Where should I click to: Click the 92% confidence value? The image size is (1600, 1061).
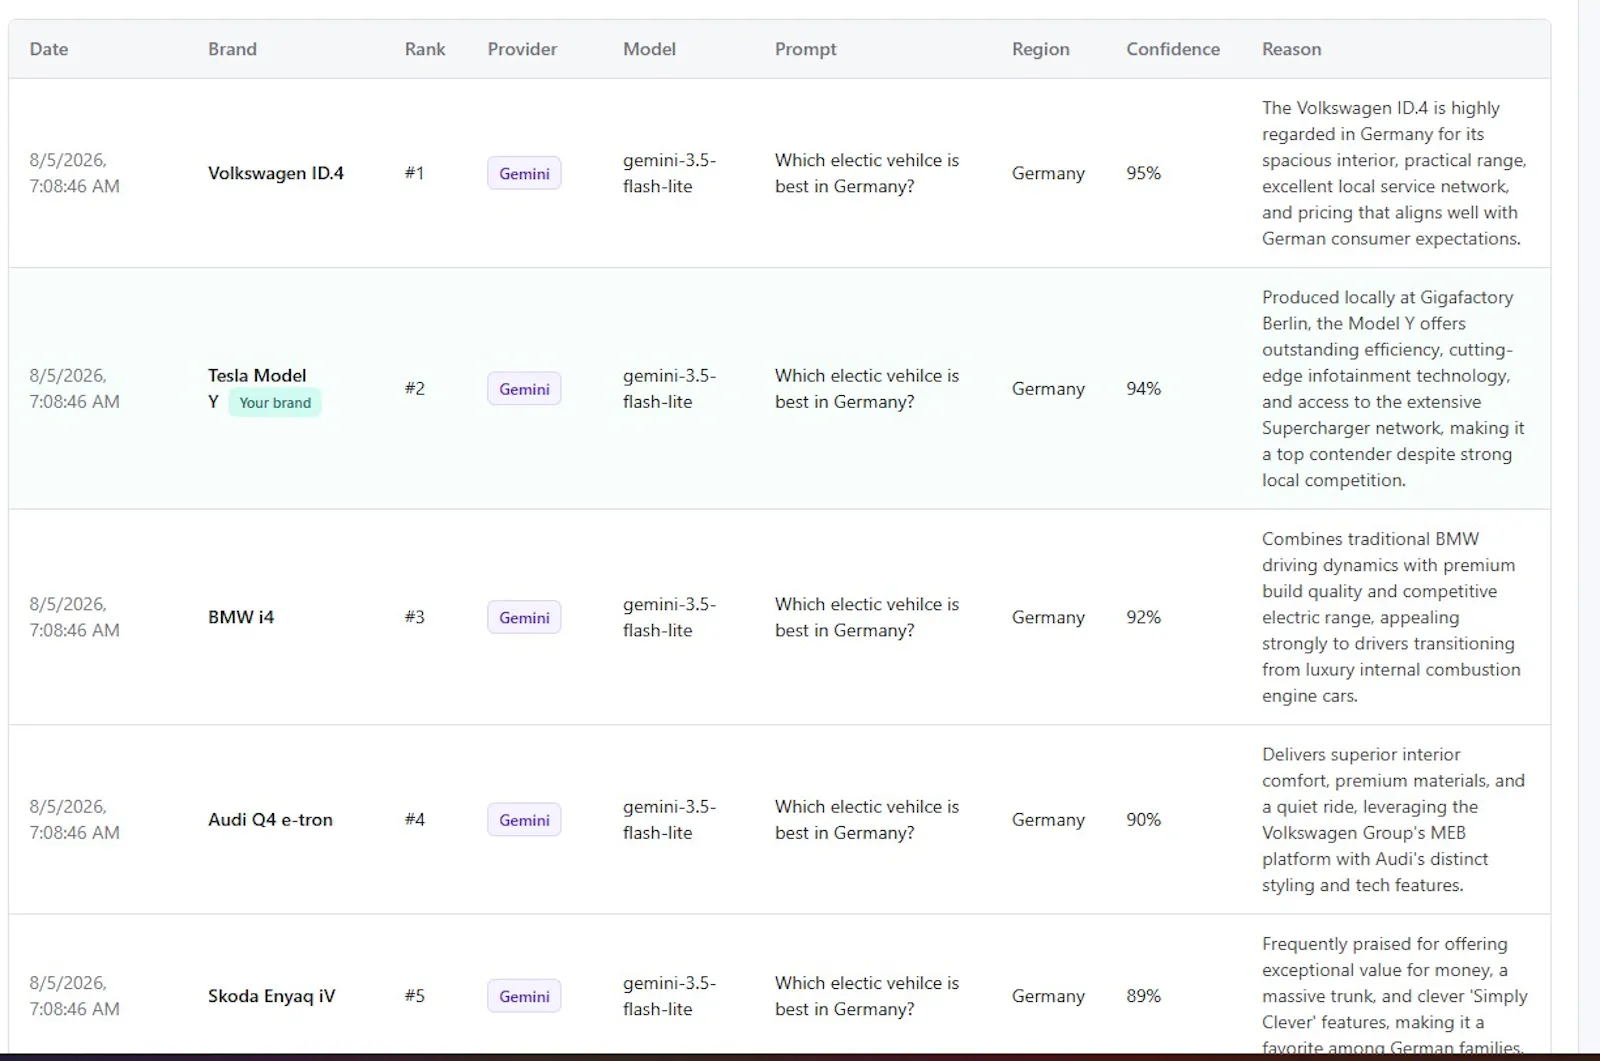(1143, 617)
